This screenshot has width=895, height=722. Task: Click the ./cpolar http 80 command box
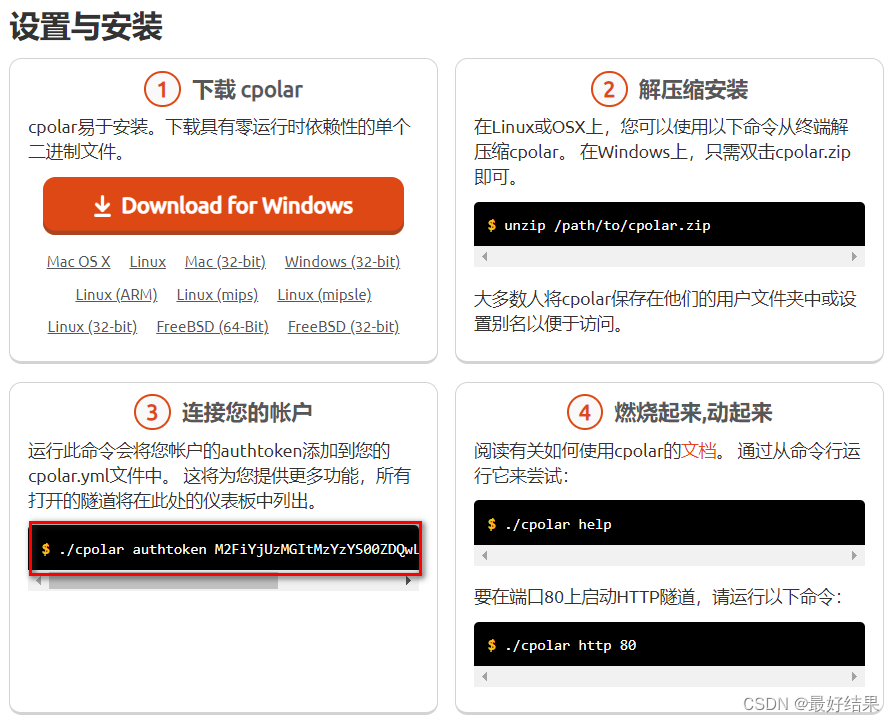pyautogui.click(x=669, y=644)
